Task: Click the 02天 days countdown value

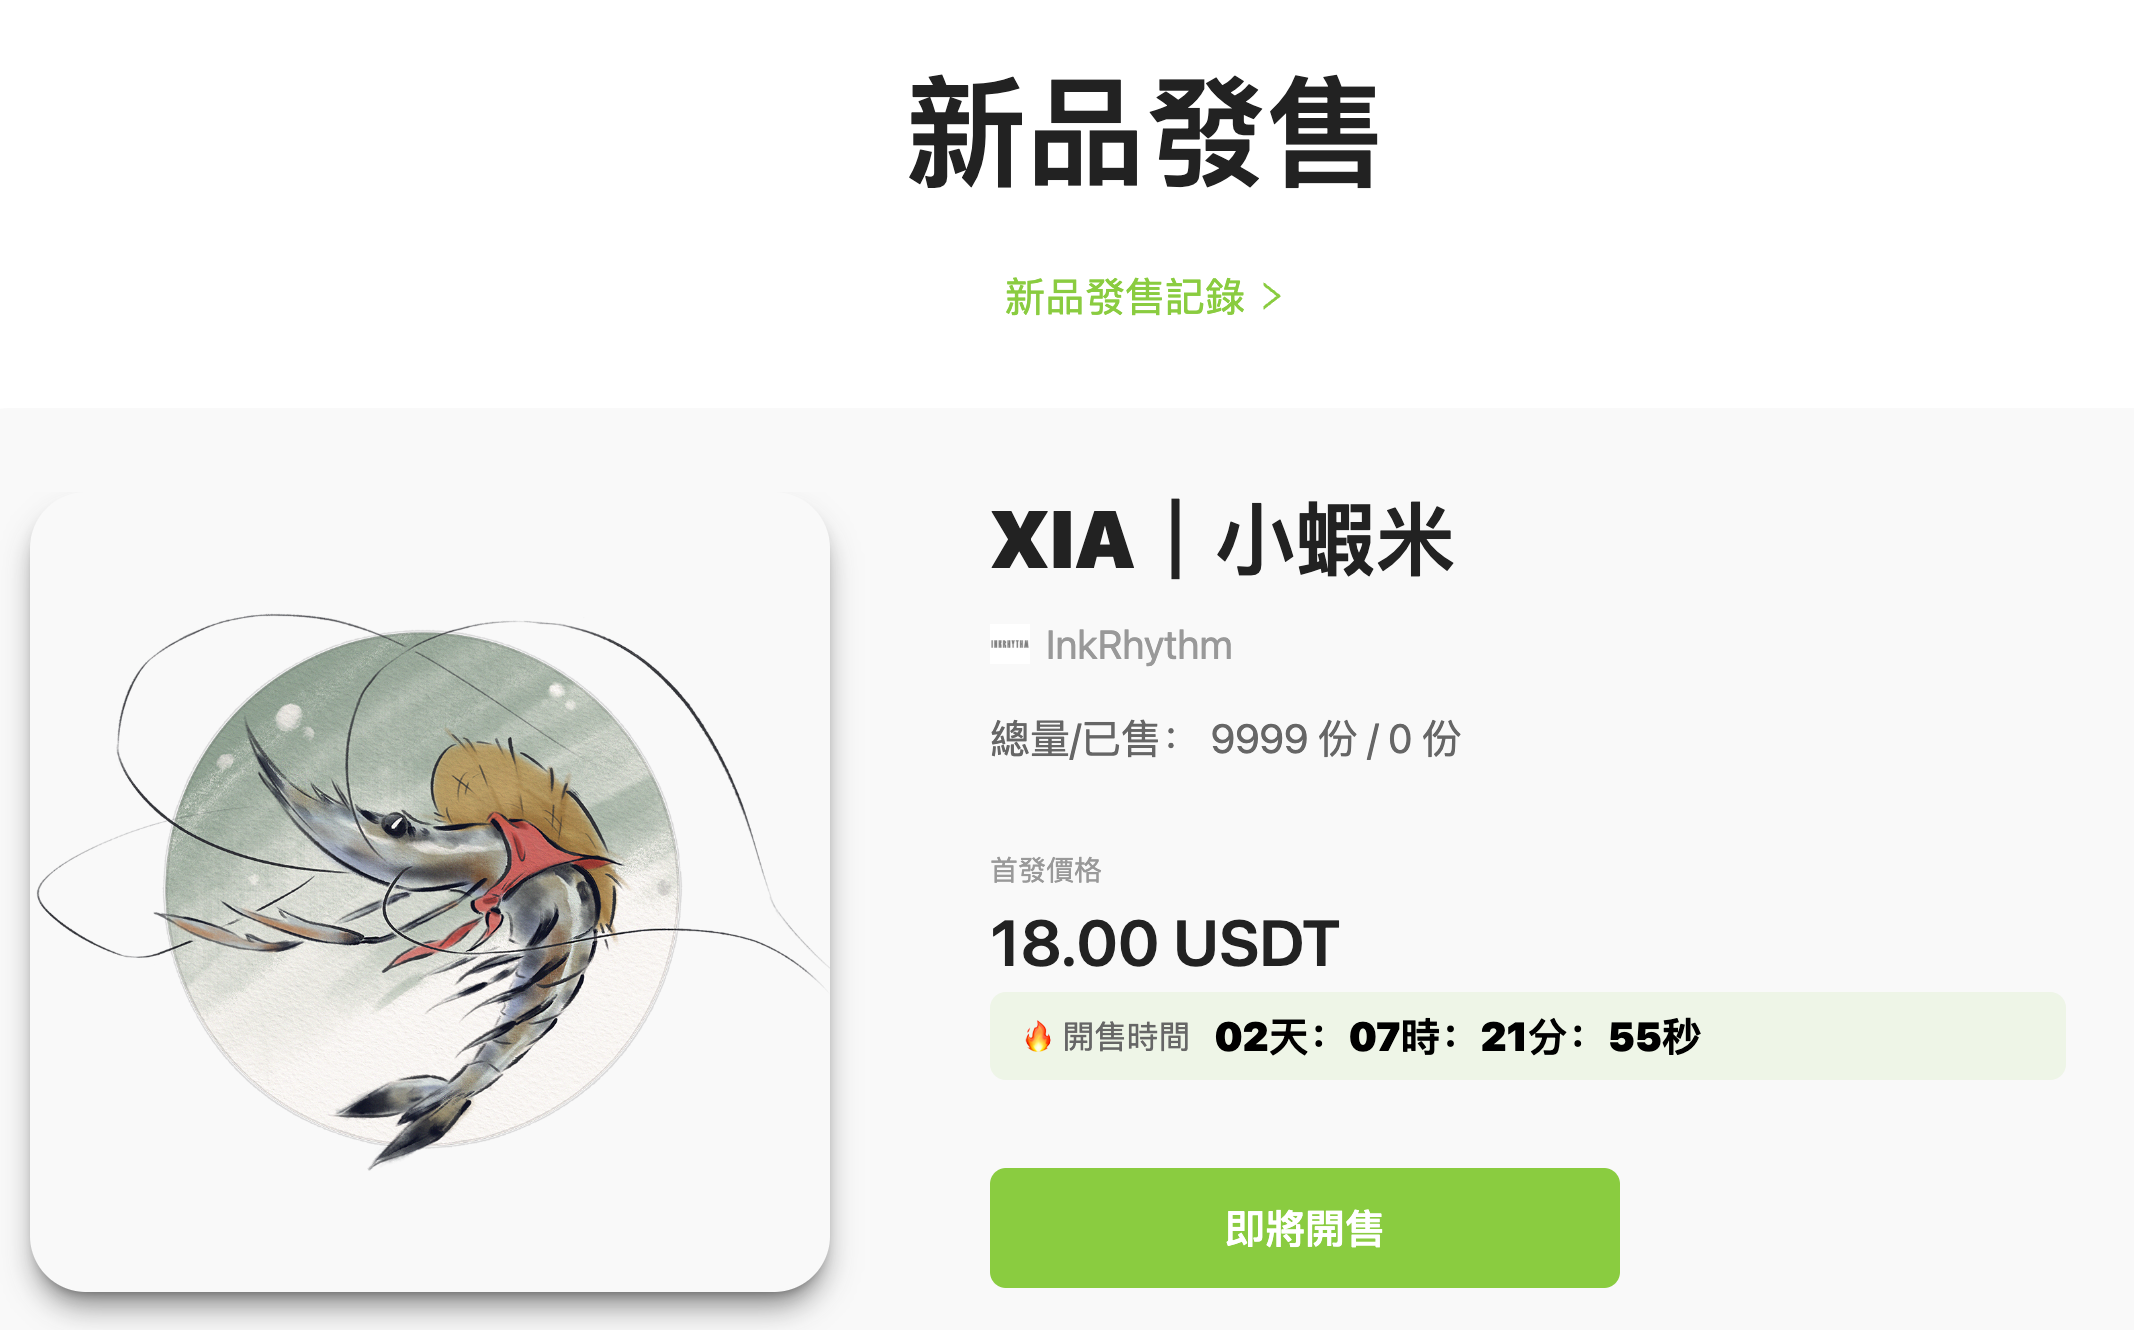Action: [1261, 1037]
